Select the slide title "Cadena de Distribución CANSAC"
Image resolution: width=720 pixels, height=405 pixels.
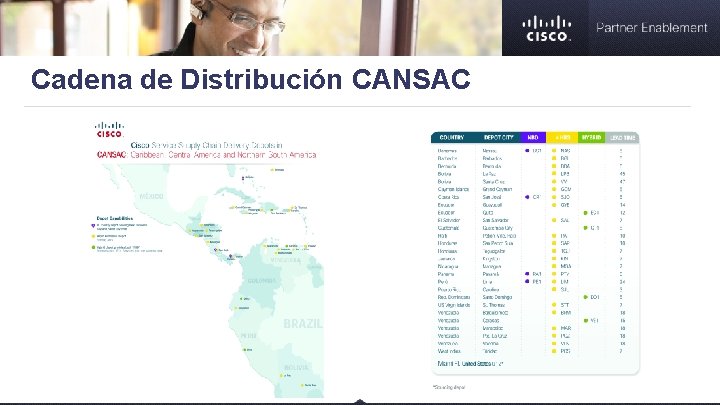point(251,79)
